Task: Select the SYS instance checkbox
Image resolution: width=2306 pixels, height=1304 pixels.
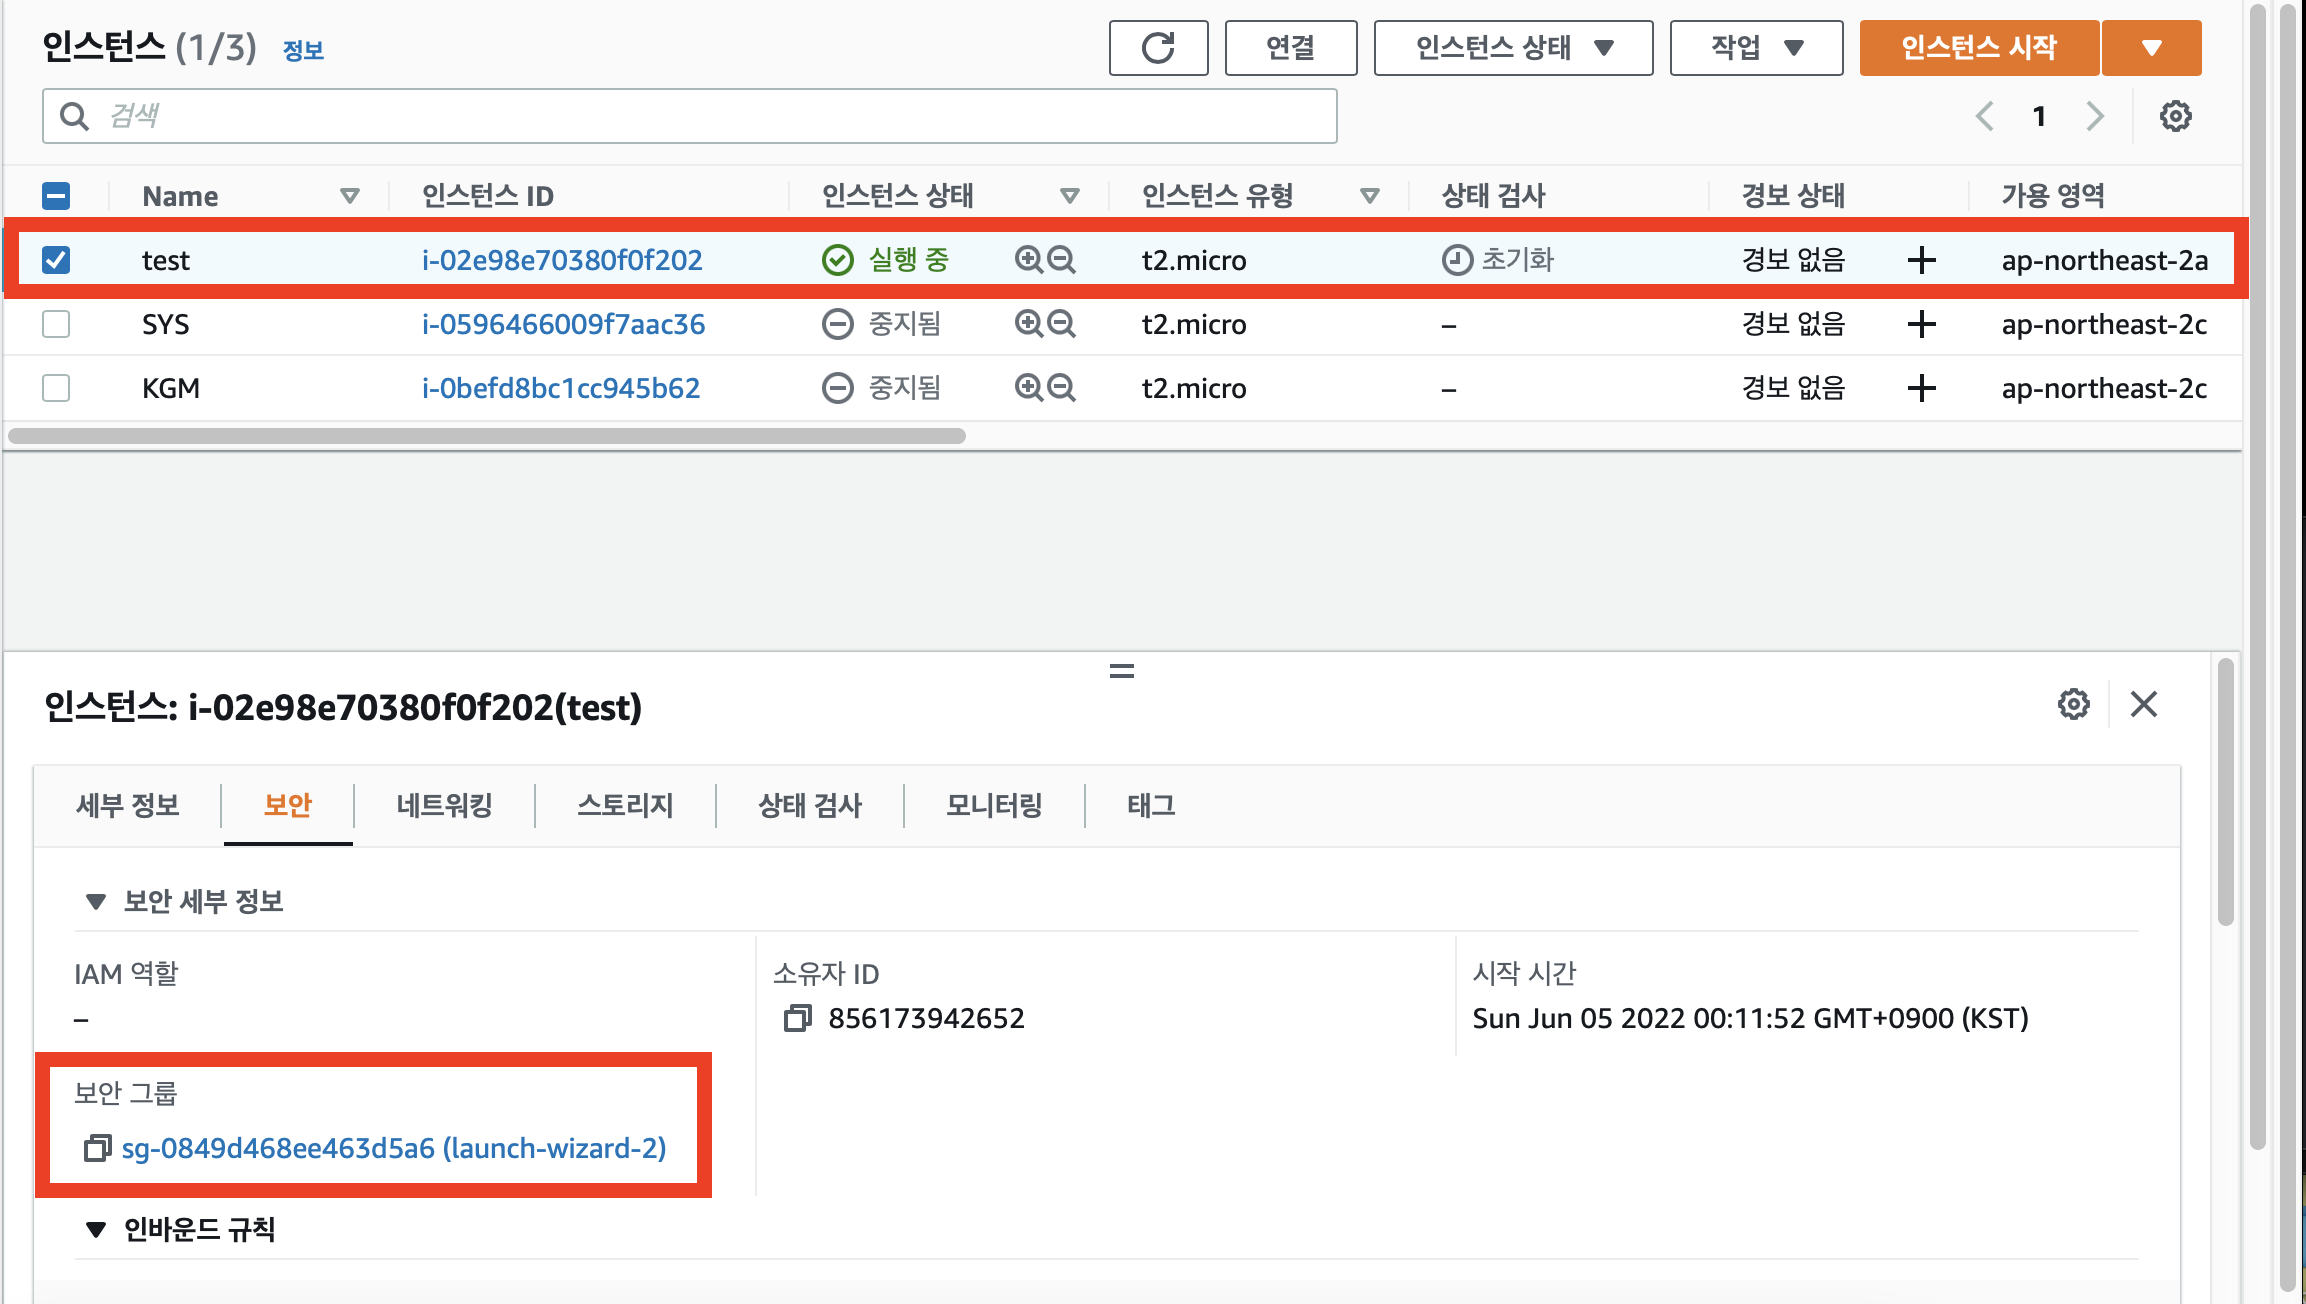Action: click(x=56, y=324)
